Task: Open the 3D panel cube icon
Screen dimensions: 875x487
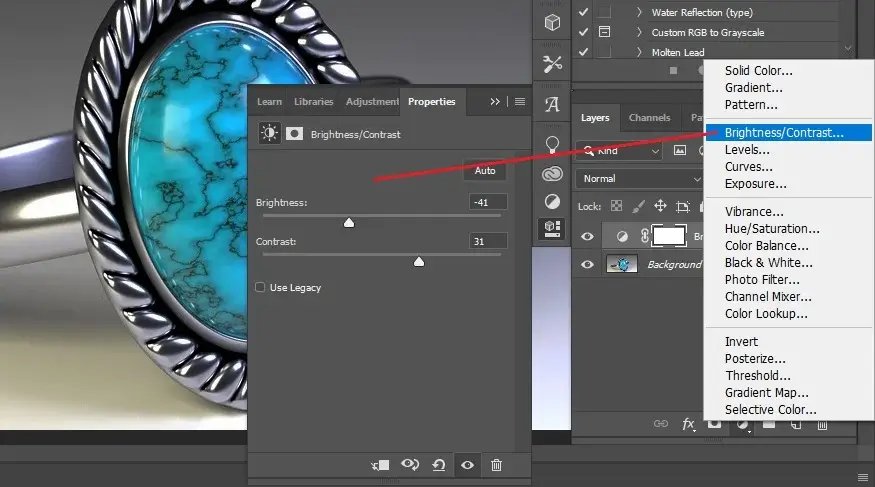Action: [552, 22]
